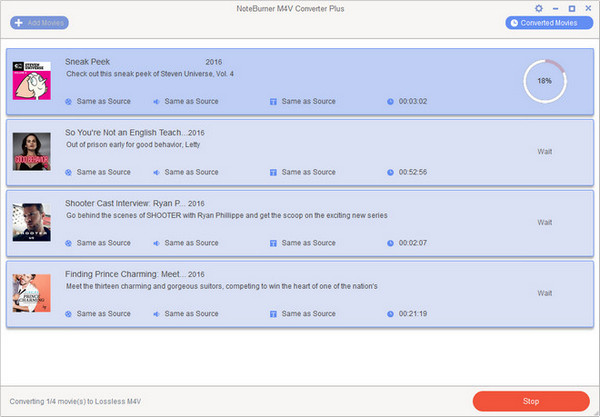Open video Same as Source option for Shooter Cast Interview

click(x=103, y=243)
